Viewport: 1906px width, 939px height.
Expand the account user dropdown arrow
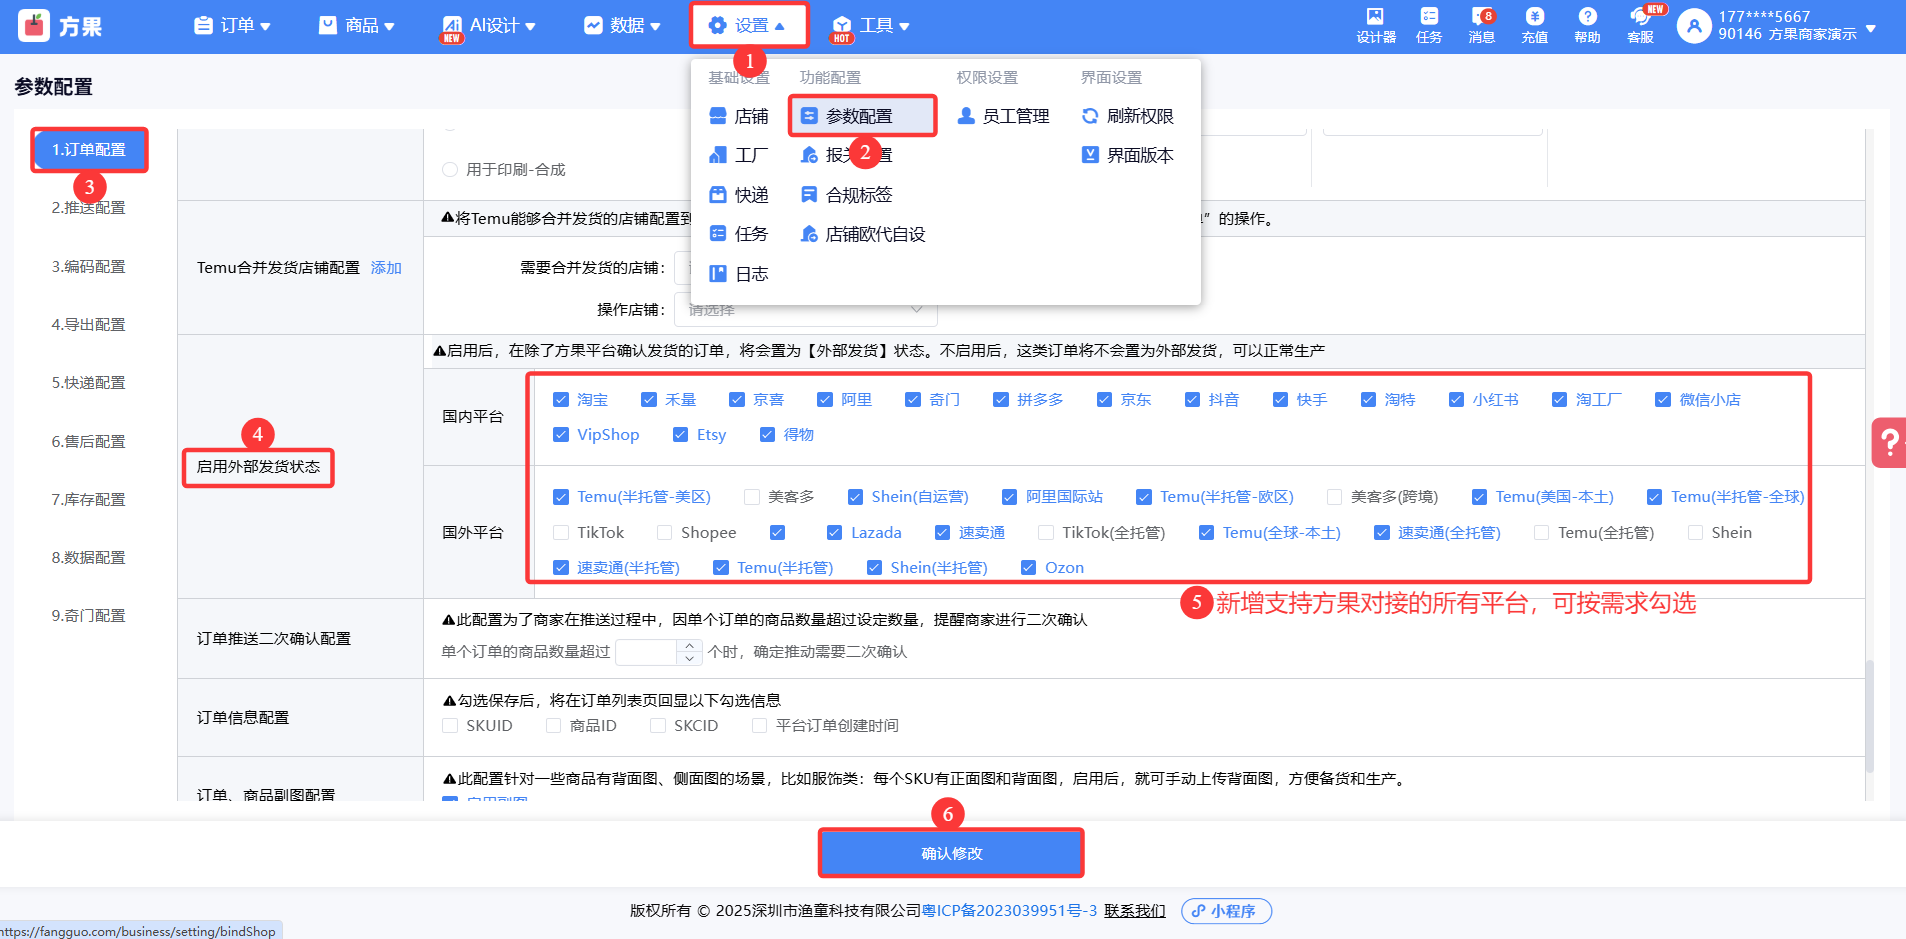point(1871,29)
